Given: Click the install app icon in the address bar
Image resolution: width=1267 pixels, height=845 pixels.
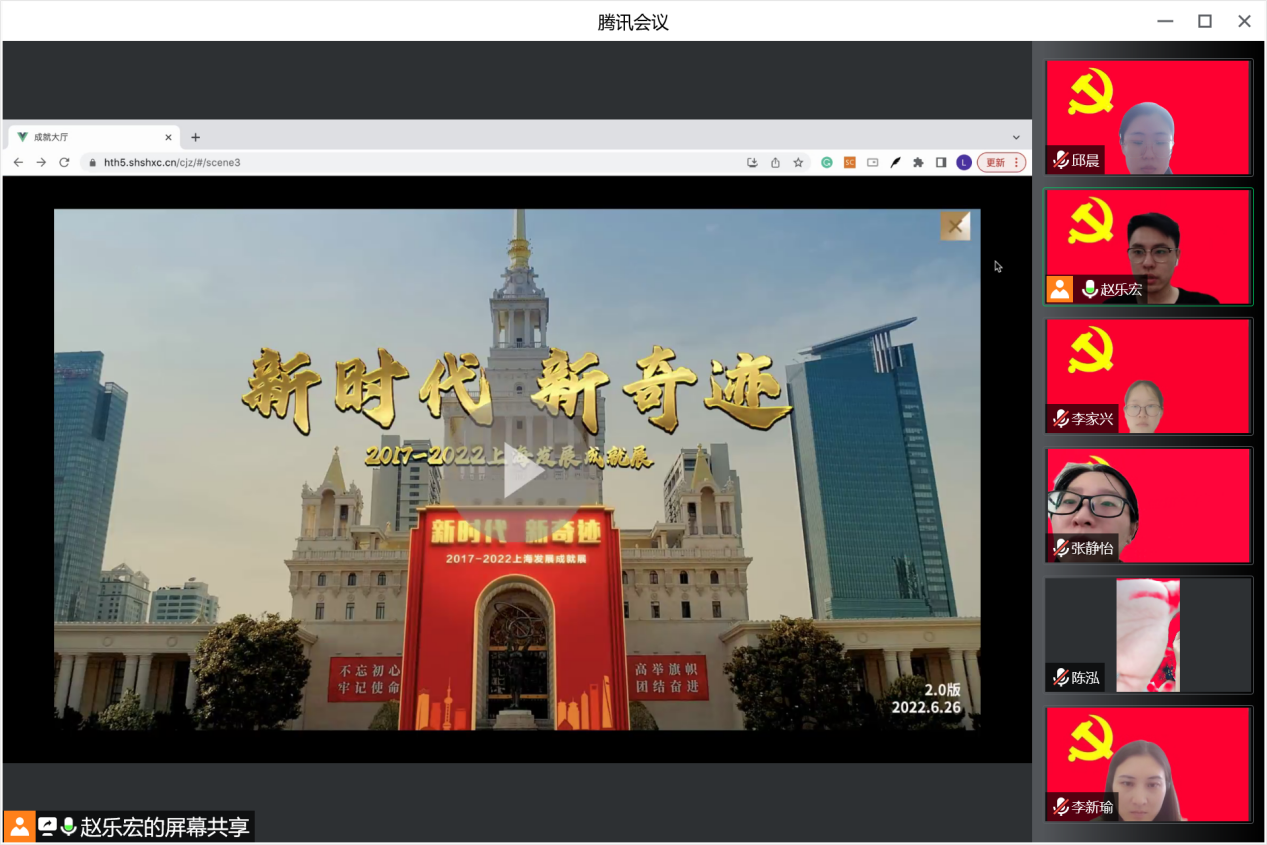Looking at the screenshot, I should click(752, 162).
